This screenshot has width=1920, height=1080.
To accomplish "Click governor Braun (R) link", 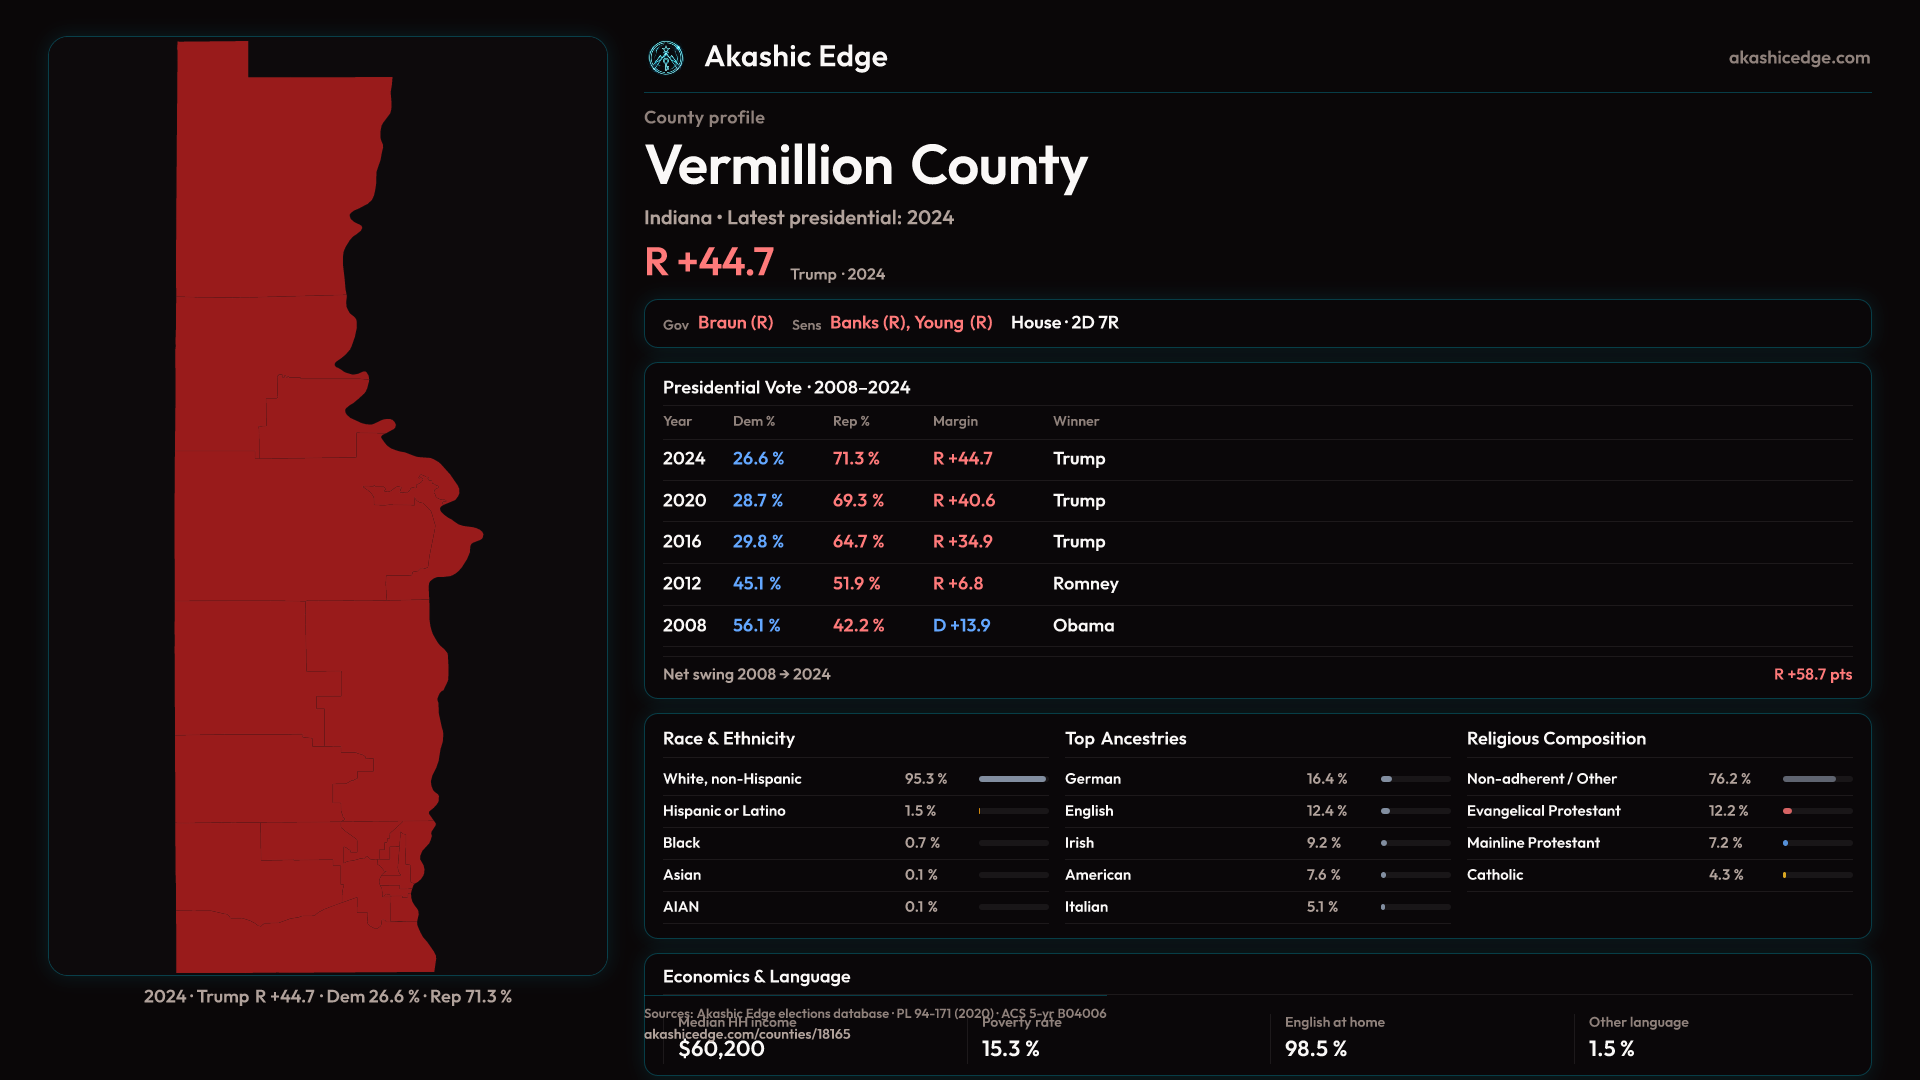I will [x=735, y=323].
